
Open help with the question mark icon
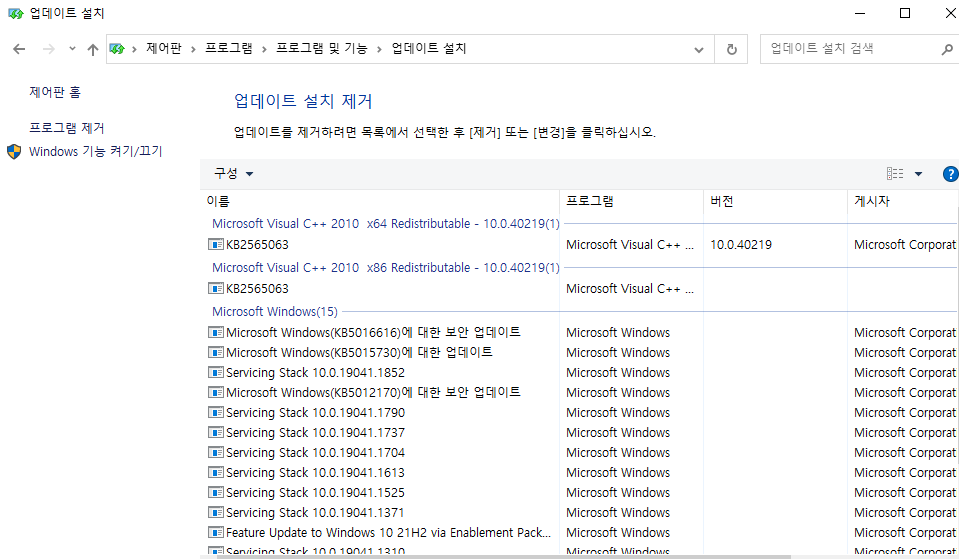tap(950, 174)
